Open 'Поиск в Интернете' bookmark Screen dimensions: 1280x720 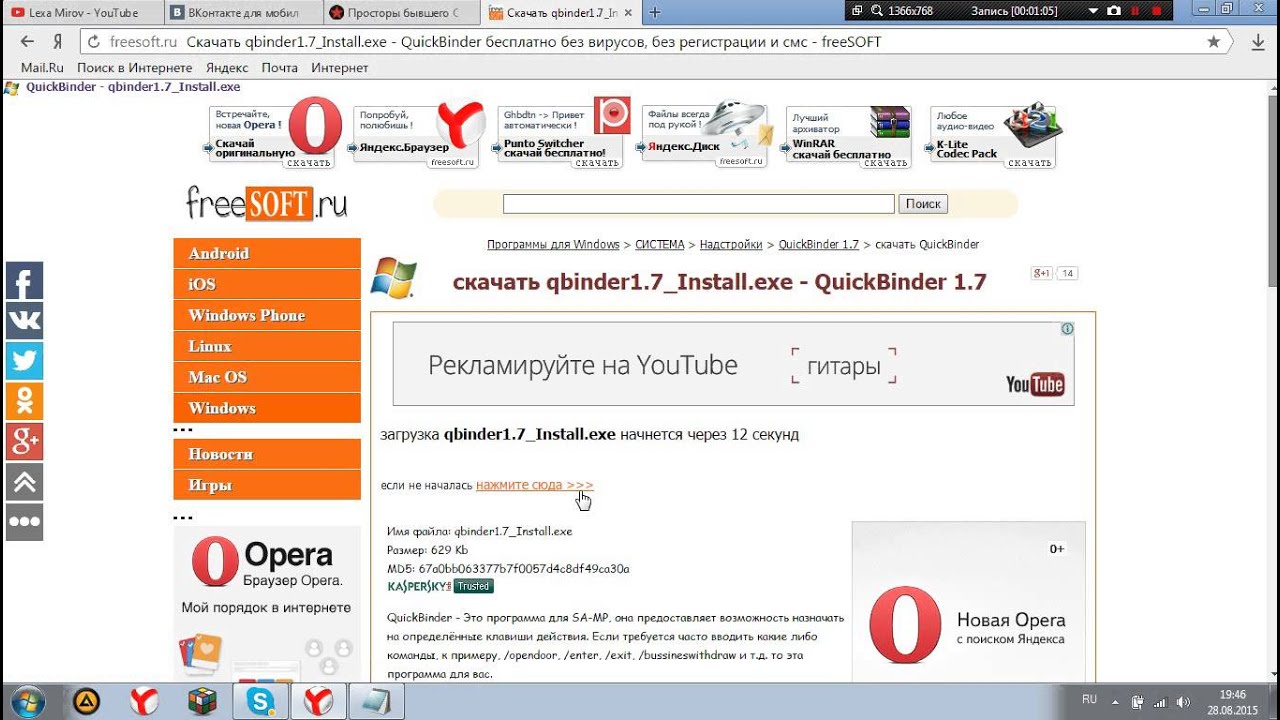click(134, 68)
